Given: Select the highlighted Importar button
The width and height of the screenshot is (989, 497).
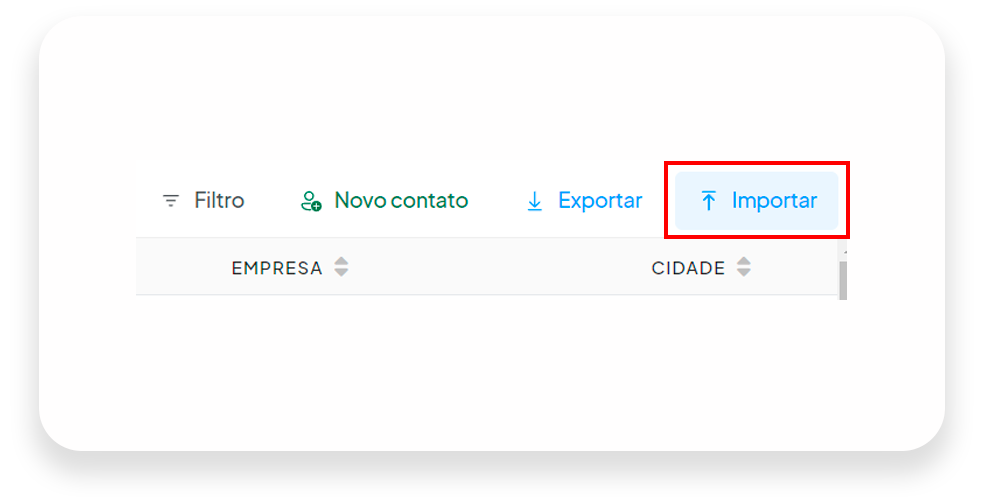Looking at the screenshot, I should [756, 201].
